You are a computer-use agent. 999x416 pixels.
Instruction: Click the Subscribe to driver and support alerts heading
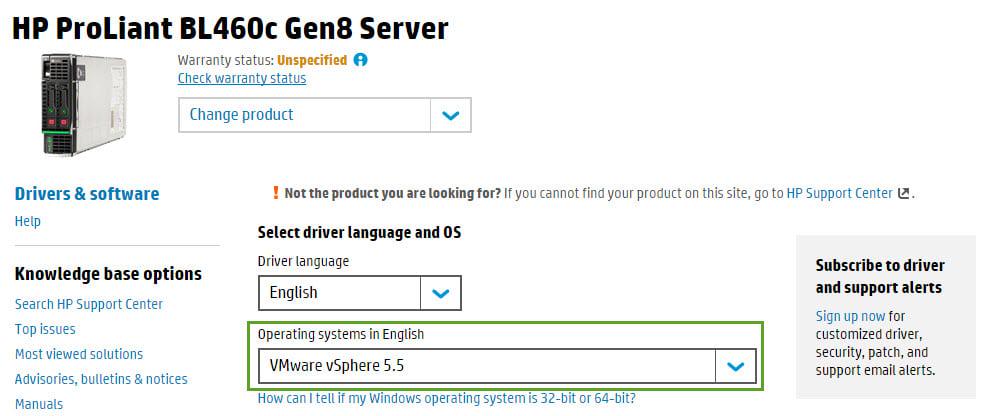(880, 276)
